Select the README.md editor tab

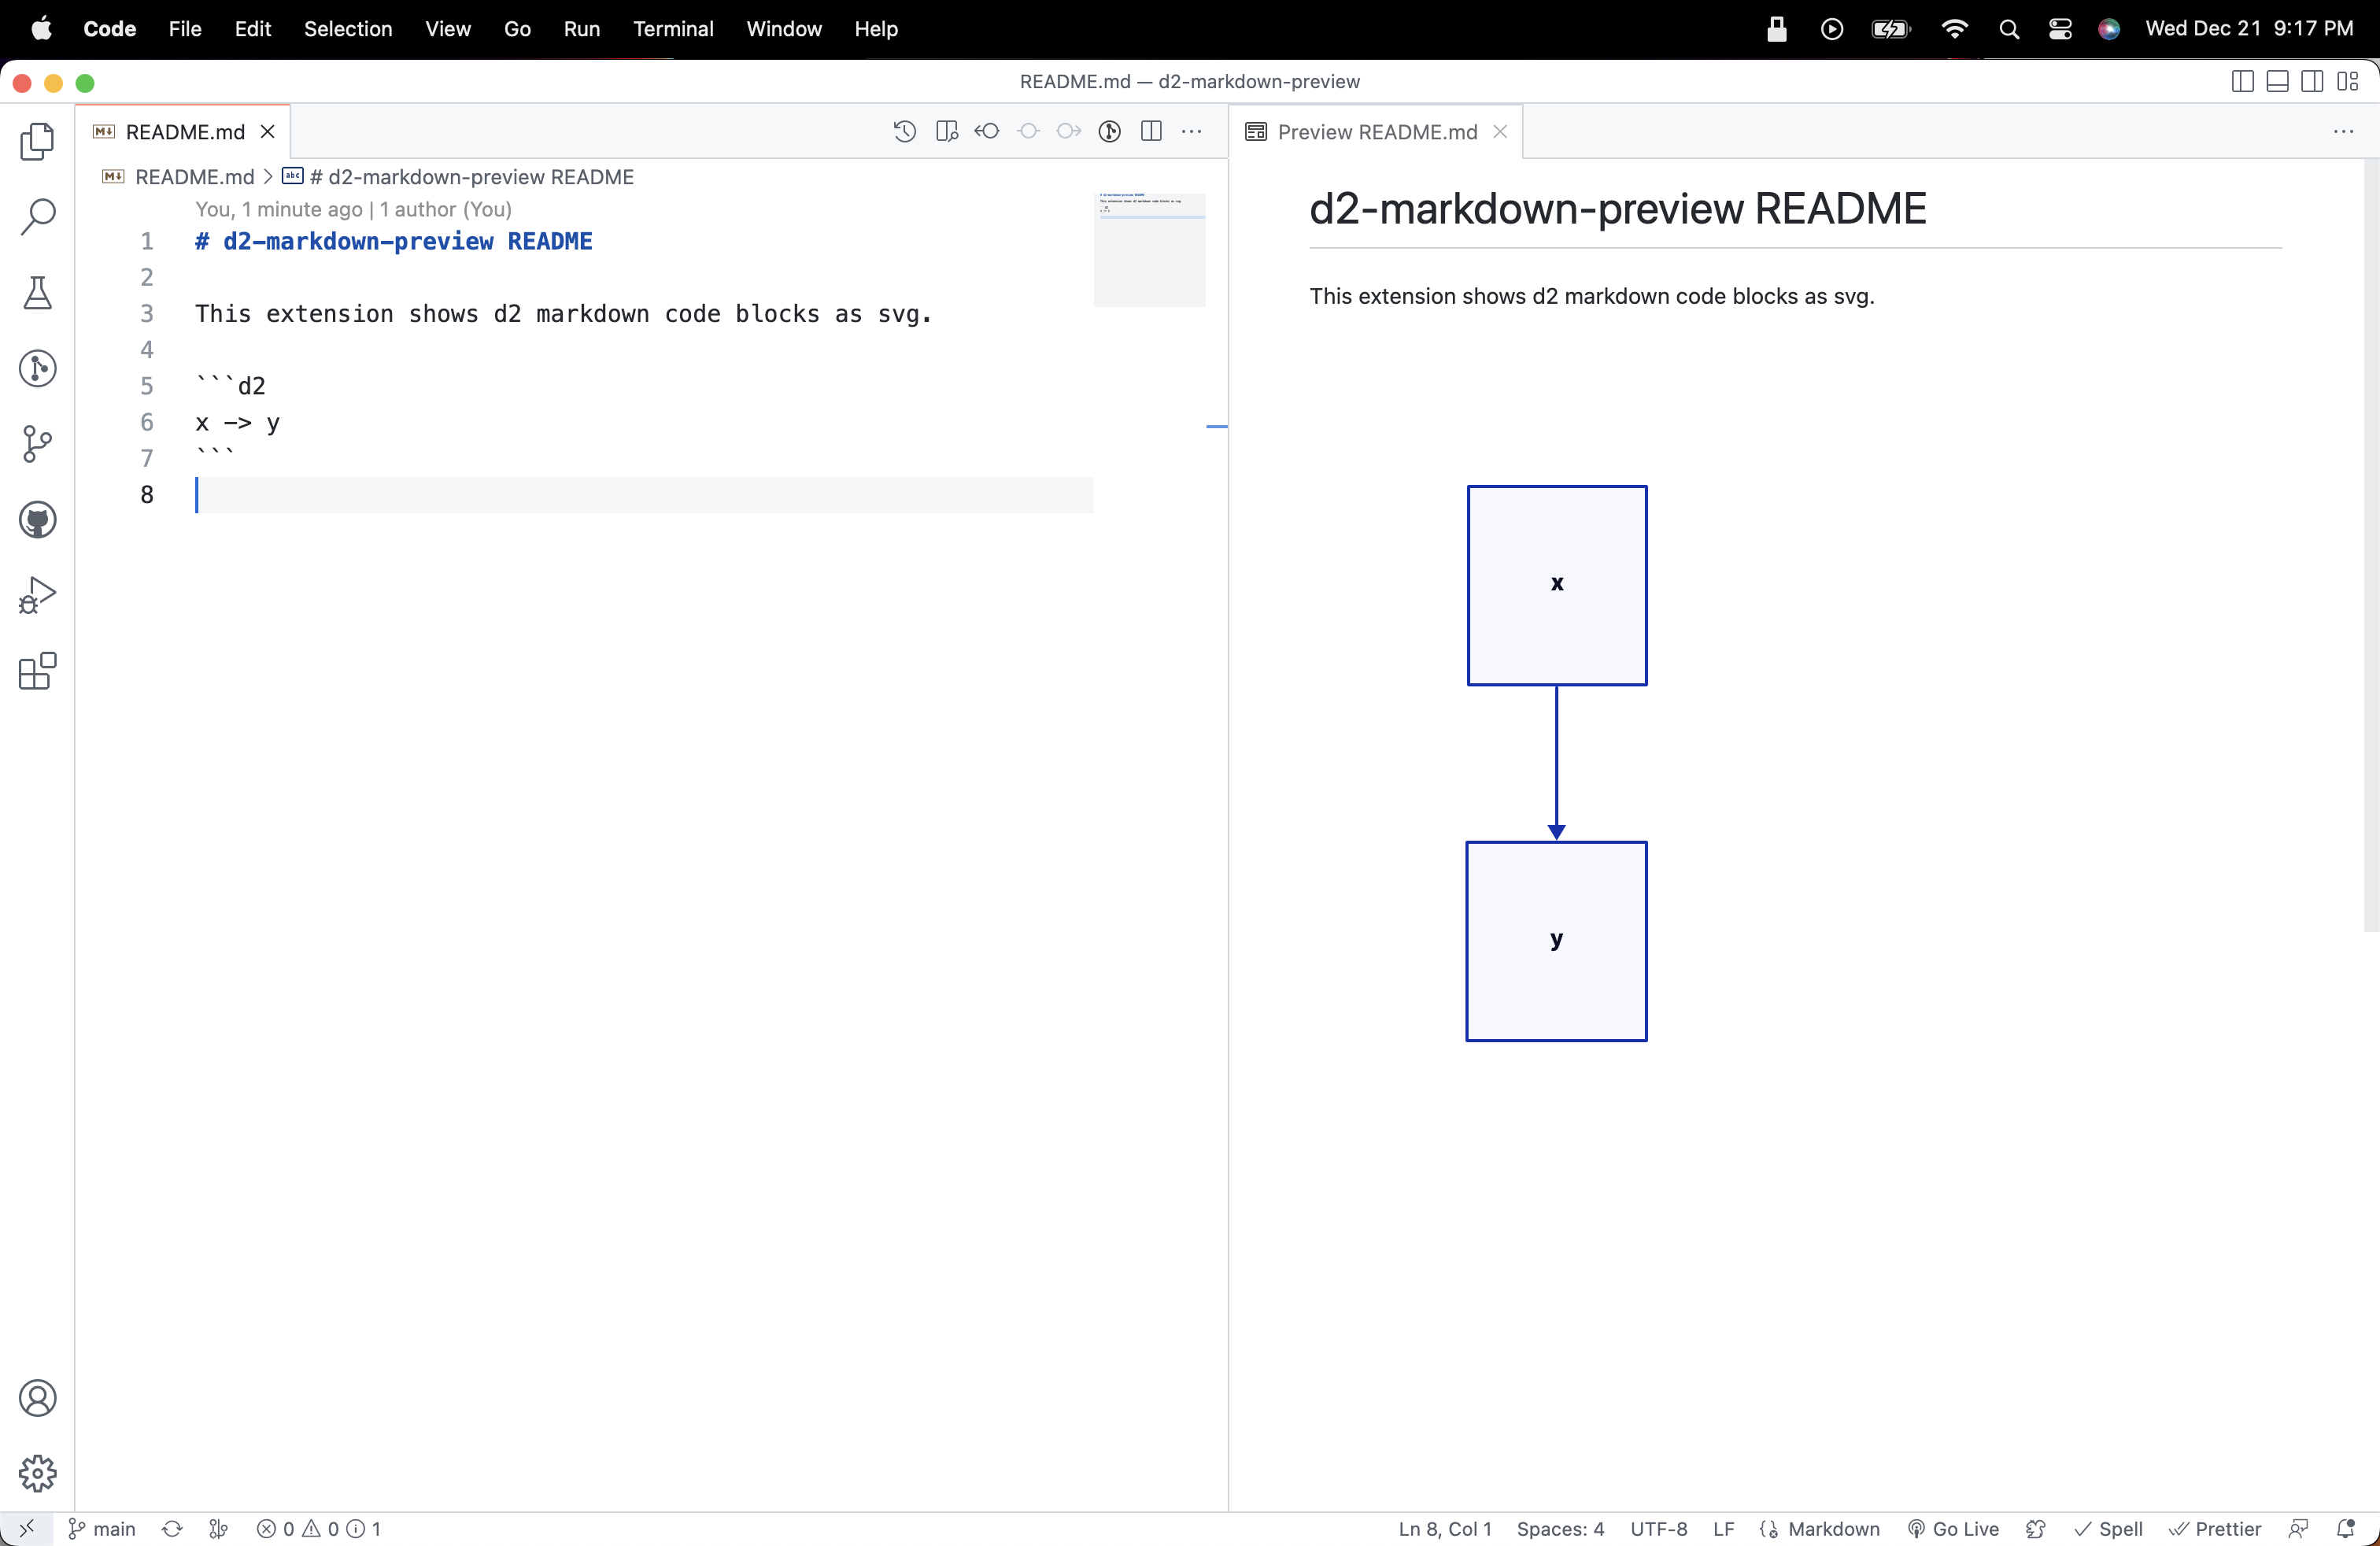184,132
